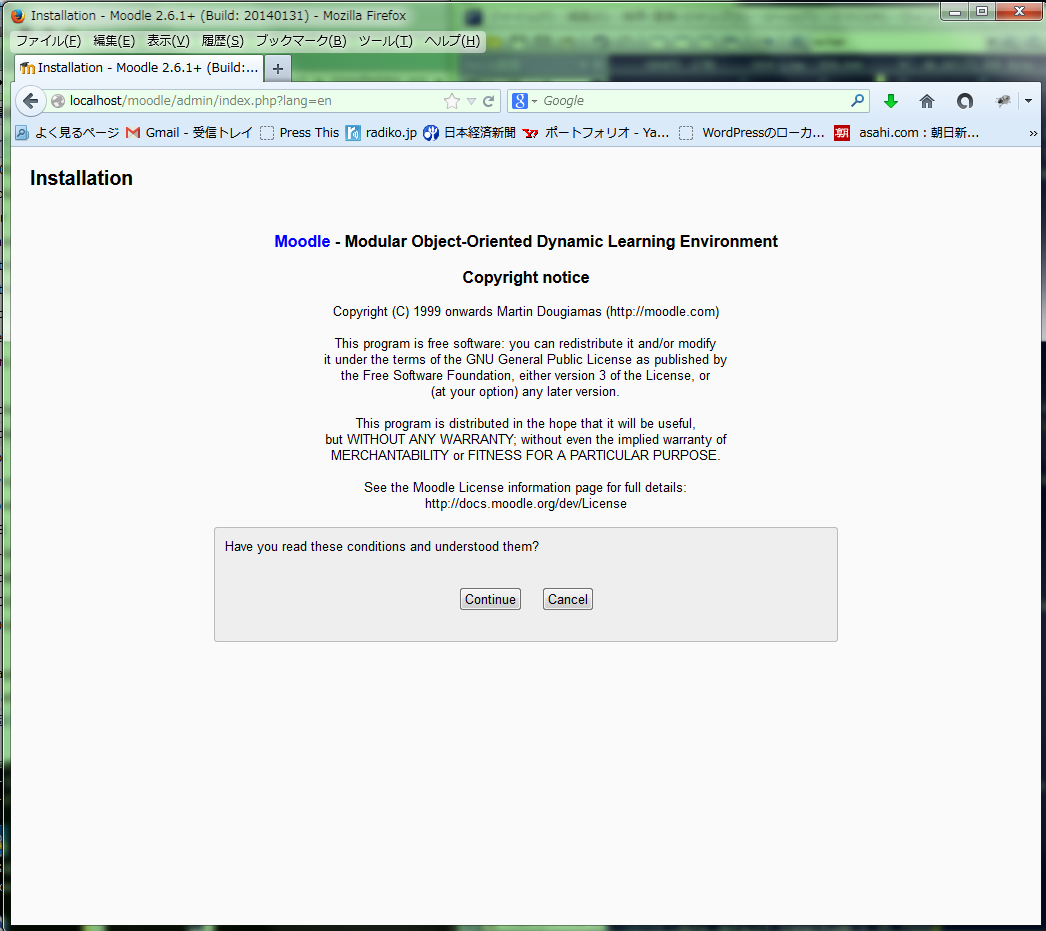Expand the URL history dropdown arrow
Screen dimensions: 1046x931
(x=472, y=101)
